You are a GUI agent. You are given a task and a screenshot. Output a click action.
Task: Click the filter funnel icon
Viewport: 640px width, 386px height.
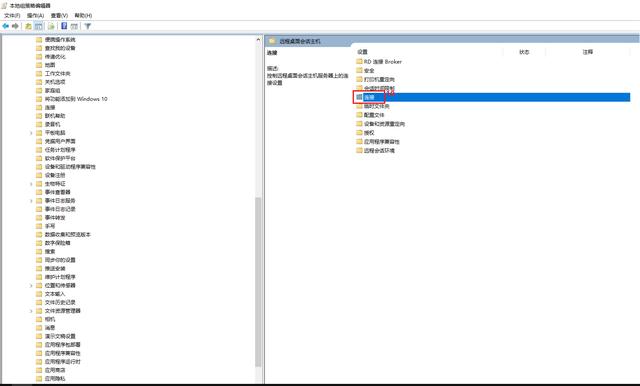[x=88, y=26]
